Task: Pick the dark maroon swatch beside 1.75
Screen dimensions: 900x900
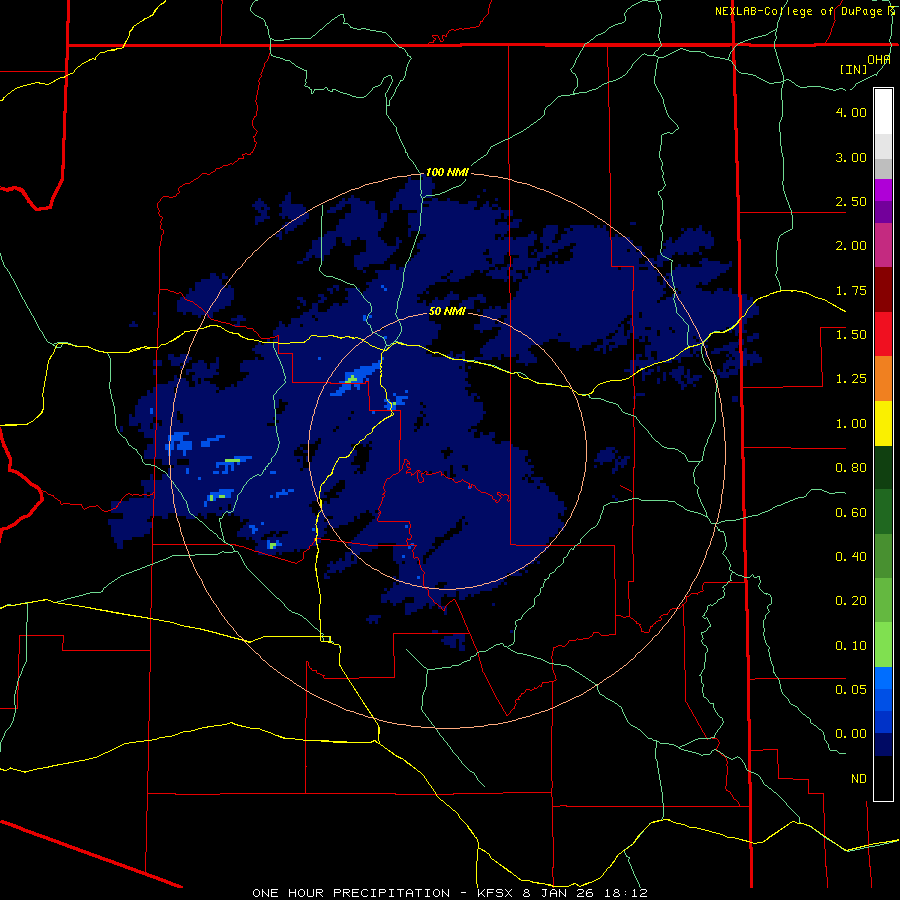Action: (883, 290)
